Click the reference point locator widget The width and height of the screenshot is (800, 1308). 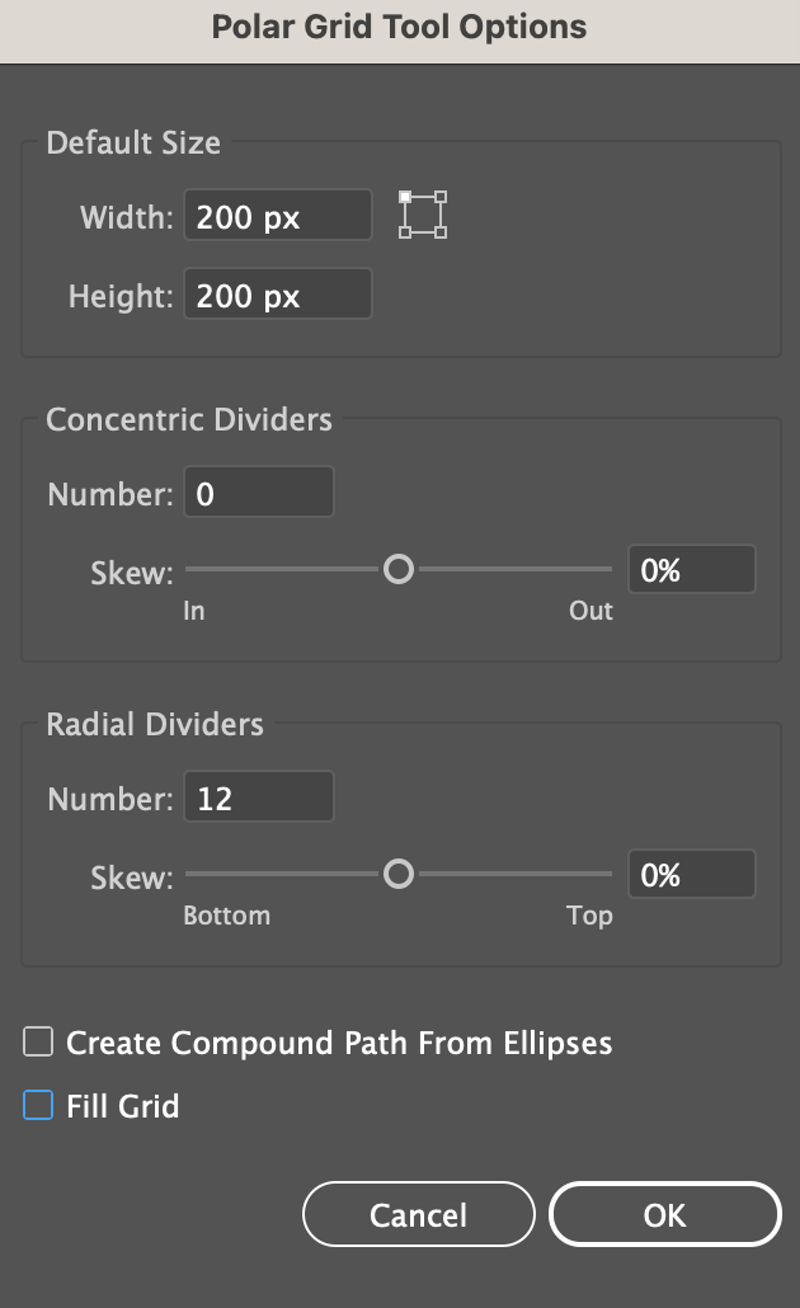tap(422, 214)
